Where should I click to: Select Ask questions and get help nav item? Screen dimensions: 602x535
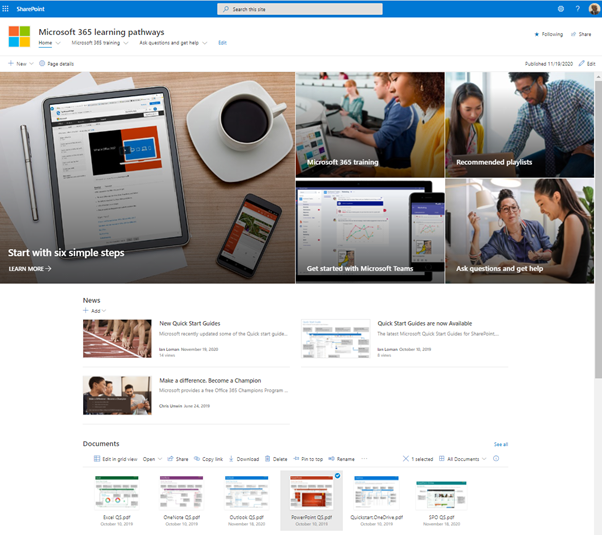coord(169,43)
